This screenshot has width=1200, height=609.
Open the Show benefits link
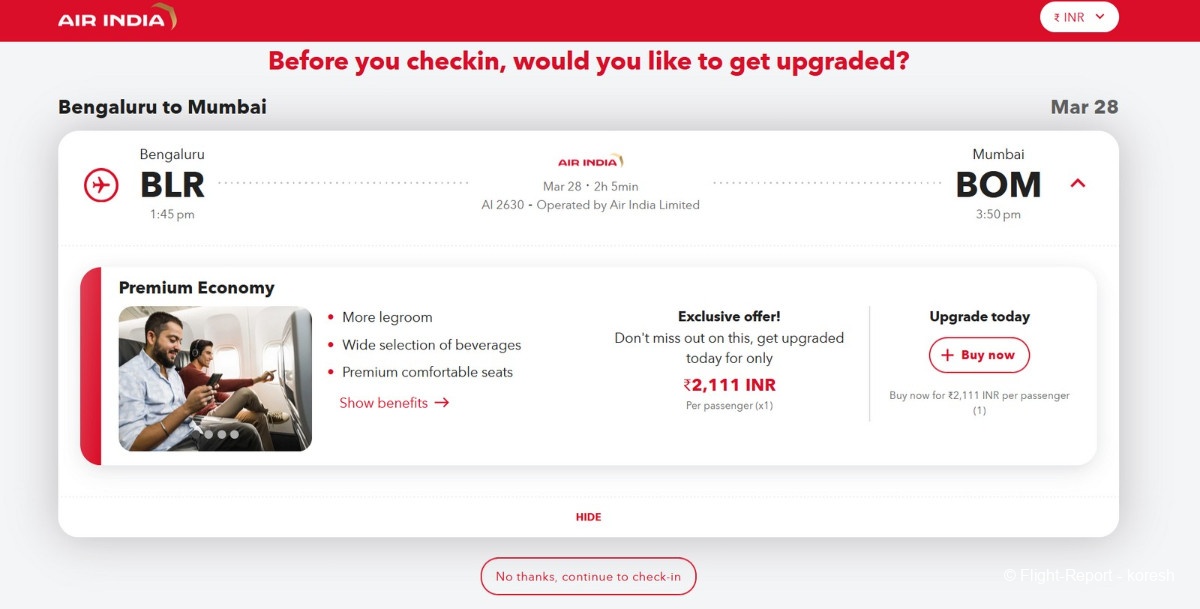pyautogui.click(x=394, y=403)
